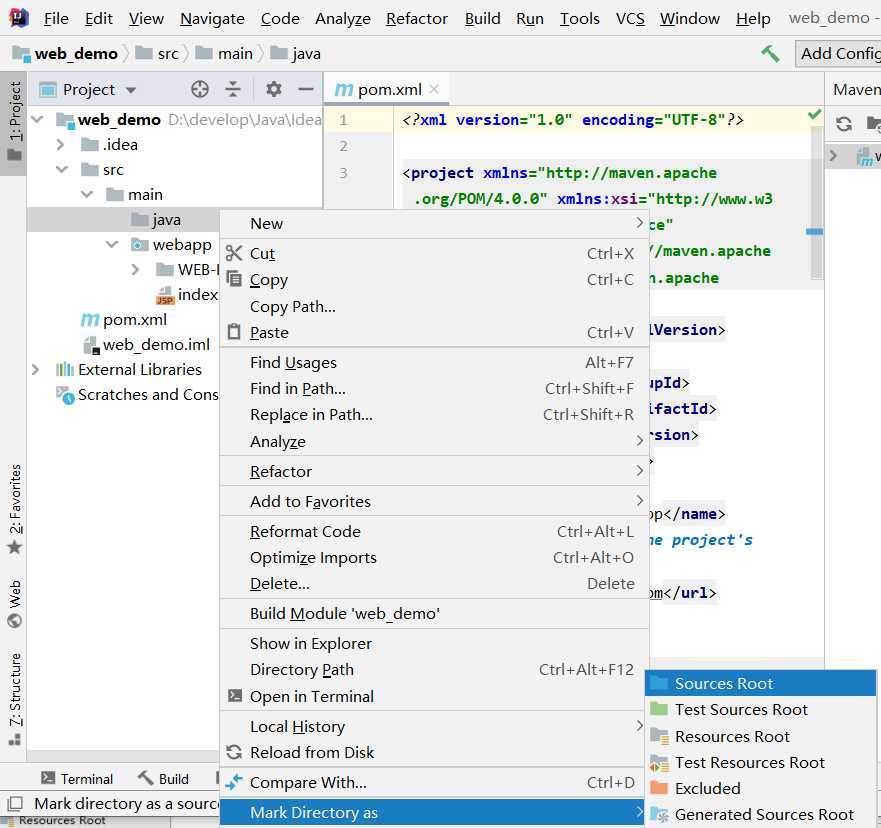
Task: Open Project panel settings gear
Action: pos(274,89)
